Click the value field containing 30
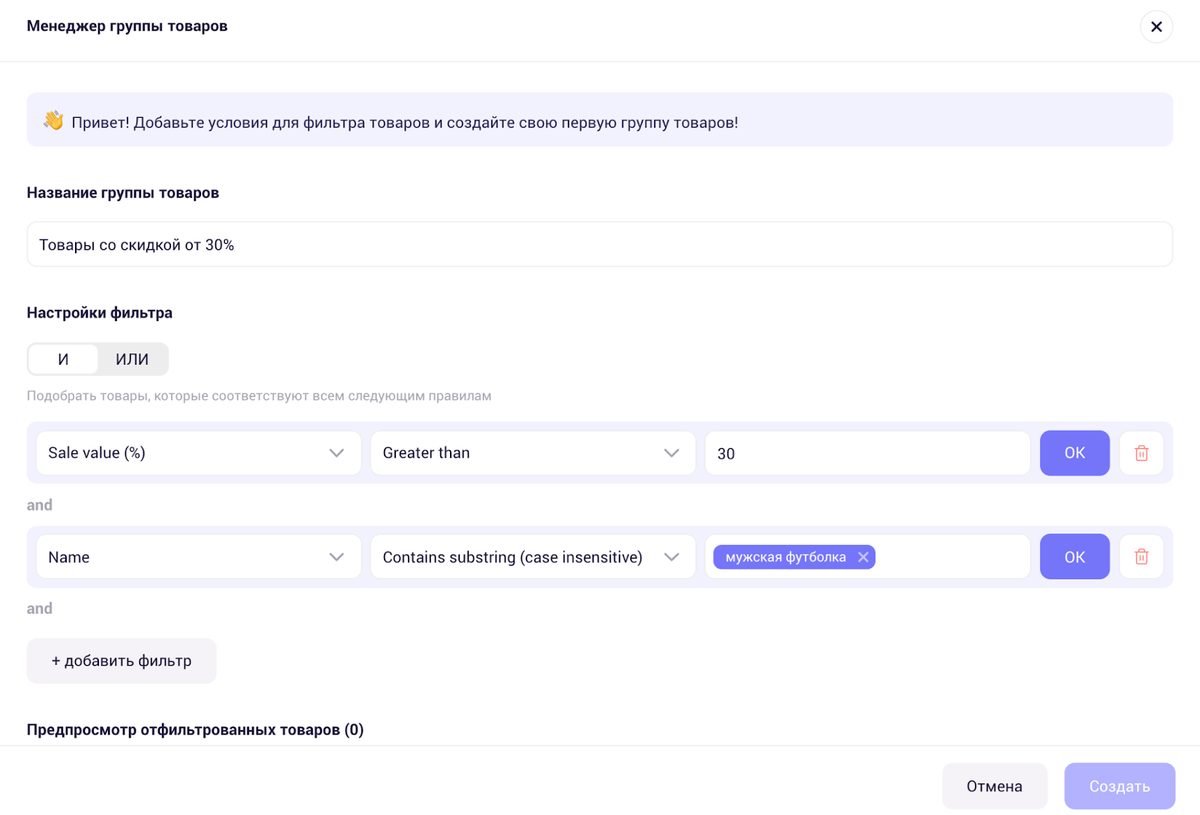Screen dimensions: 1200x815 [x=866, y=453]
